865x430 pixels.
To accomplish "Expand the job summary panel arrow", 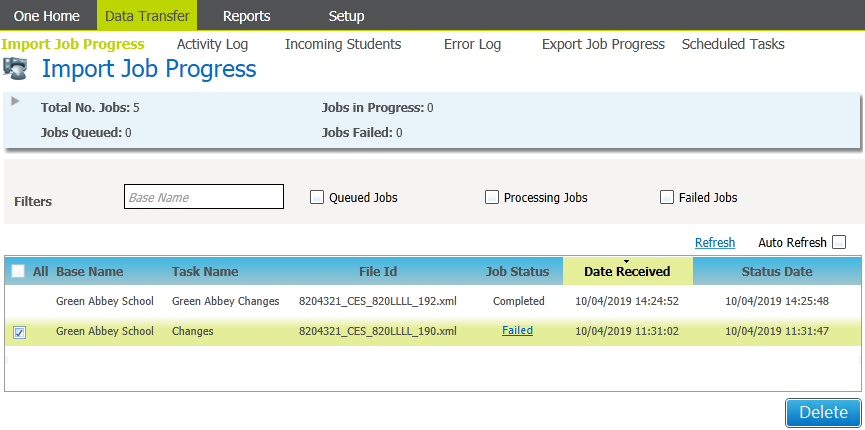I will tap(15, 101).
